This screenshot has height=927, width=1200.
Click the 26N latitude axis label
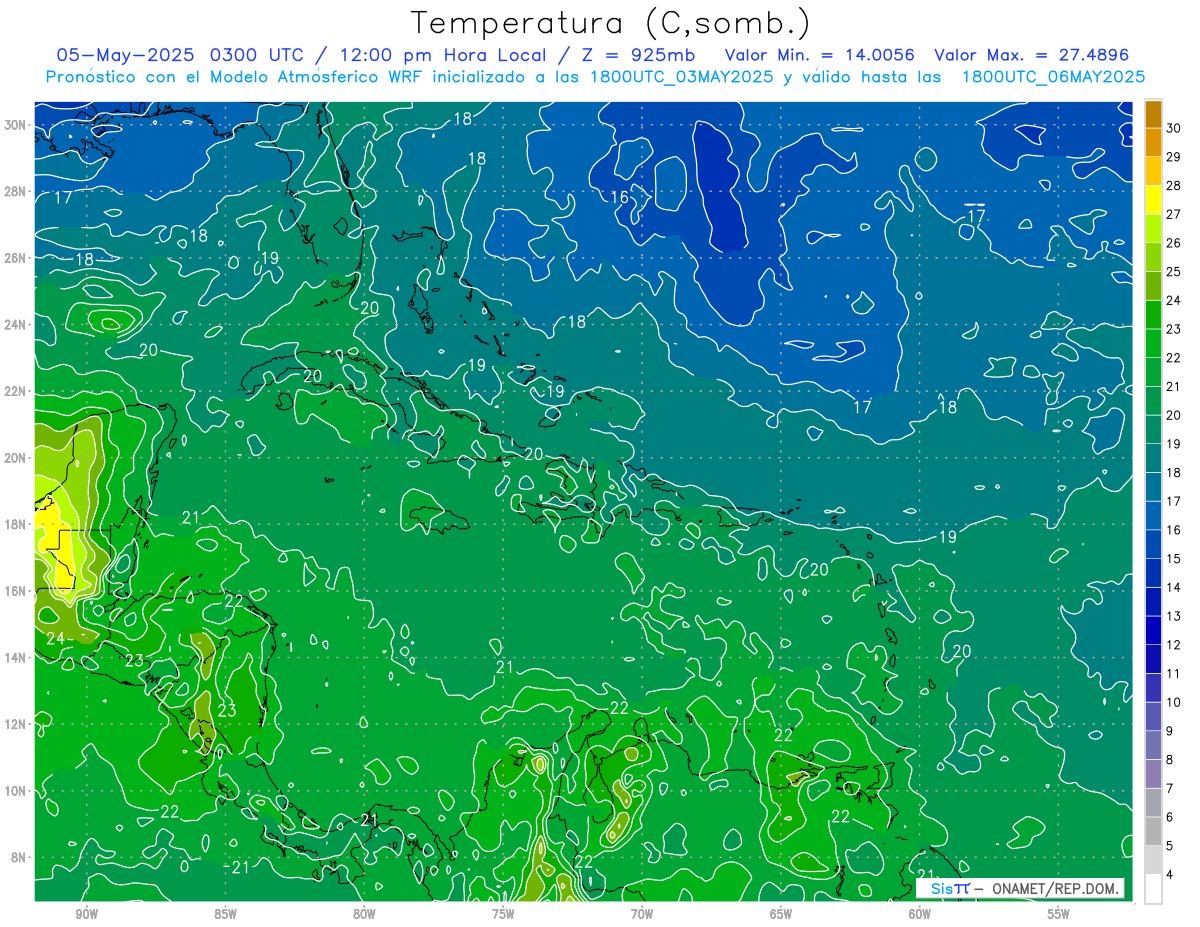click(x=16, y=258)
